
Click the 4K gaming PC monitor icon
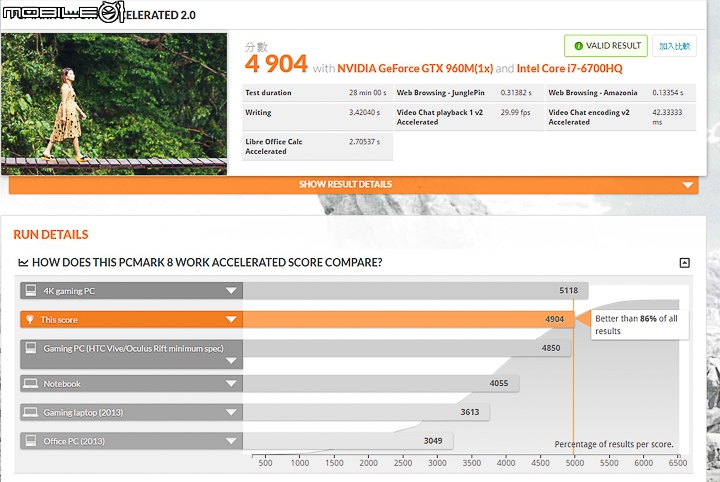(31, 291)
